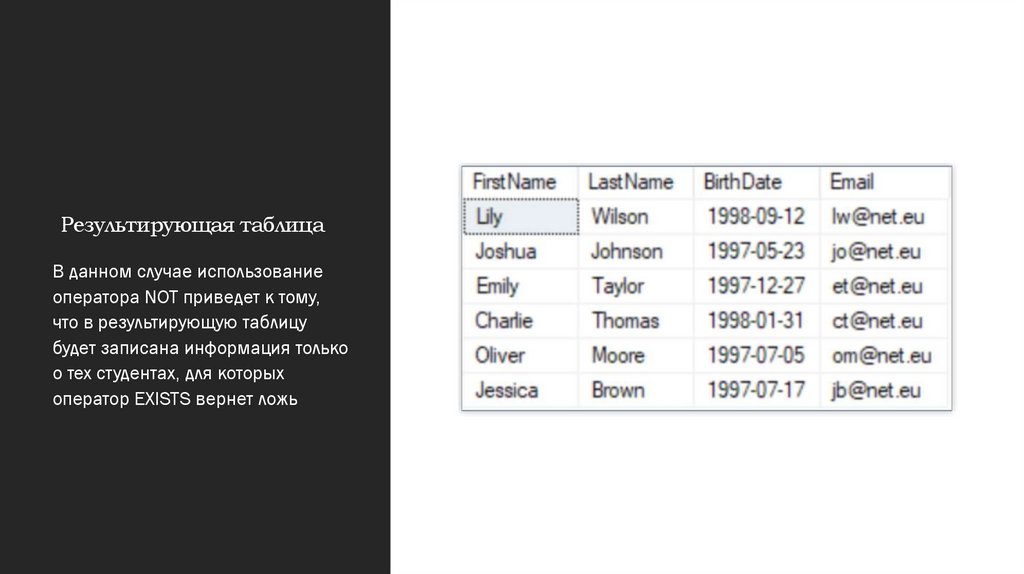Click the heading 'Результирующая таблица'
Viewport: 1024px width, 574px height.
pos(193,225)
